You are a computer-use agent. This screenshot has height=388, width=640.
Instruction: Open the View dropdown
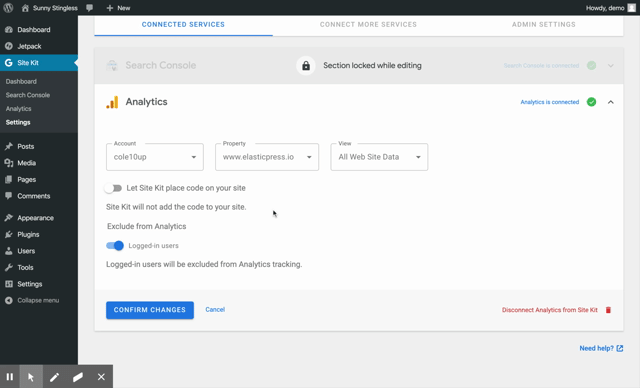tap(379, 157)
